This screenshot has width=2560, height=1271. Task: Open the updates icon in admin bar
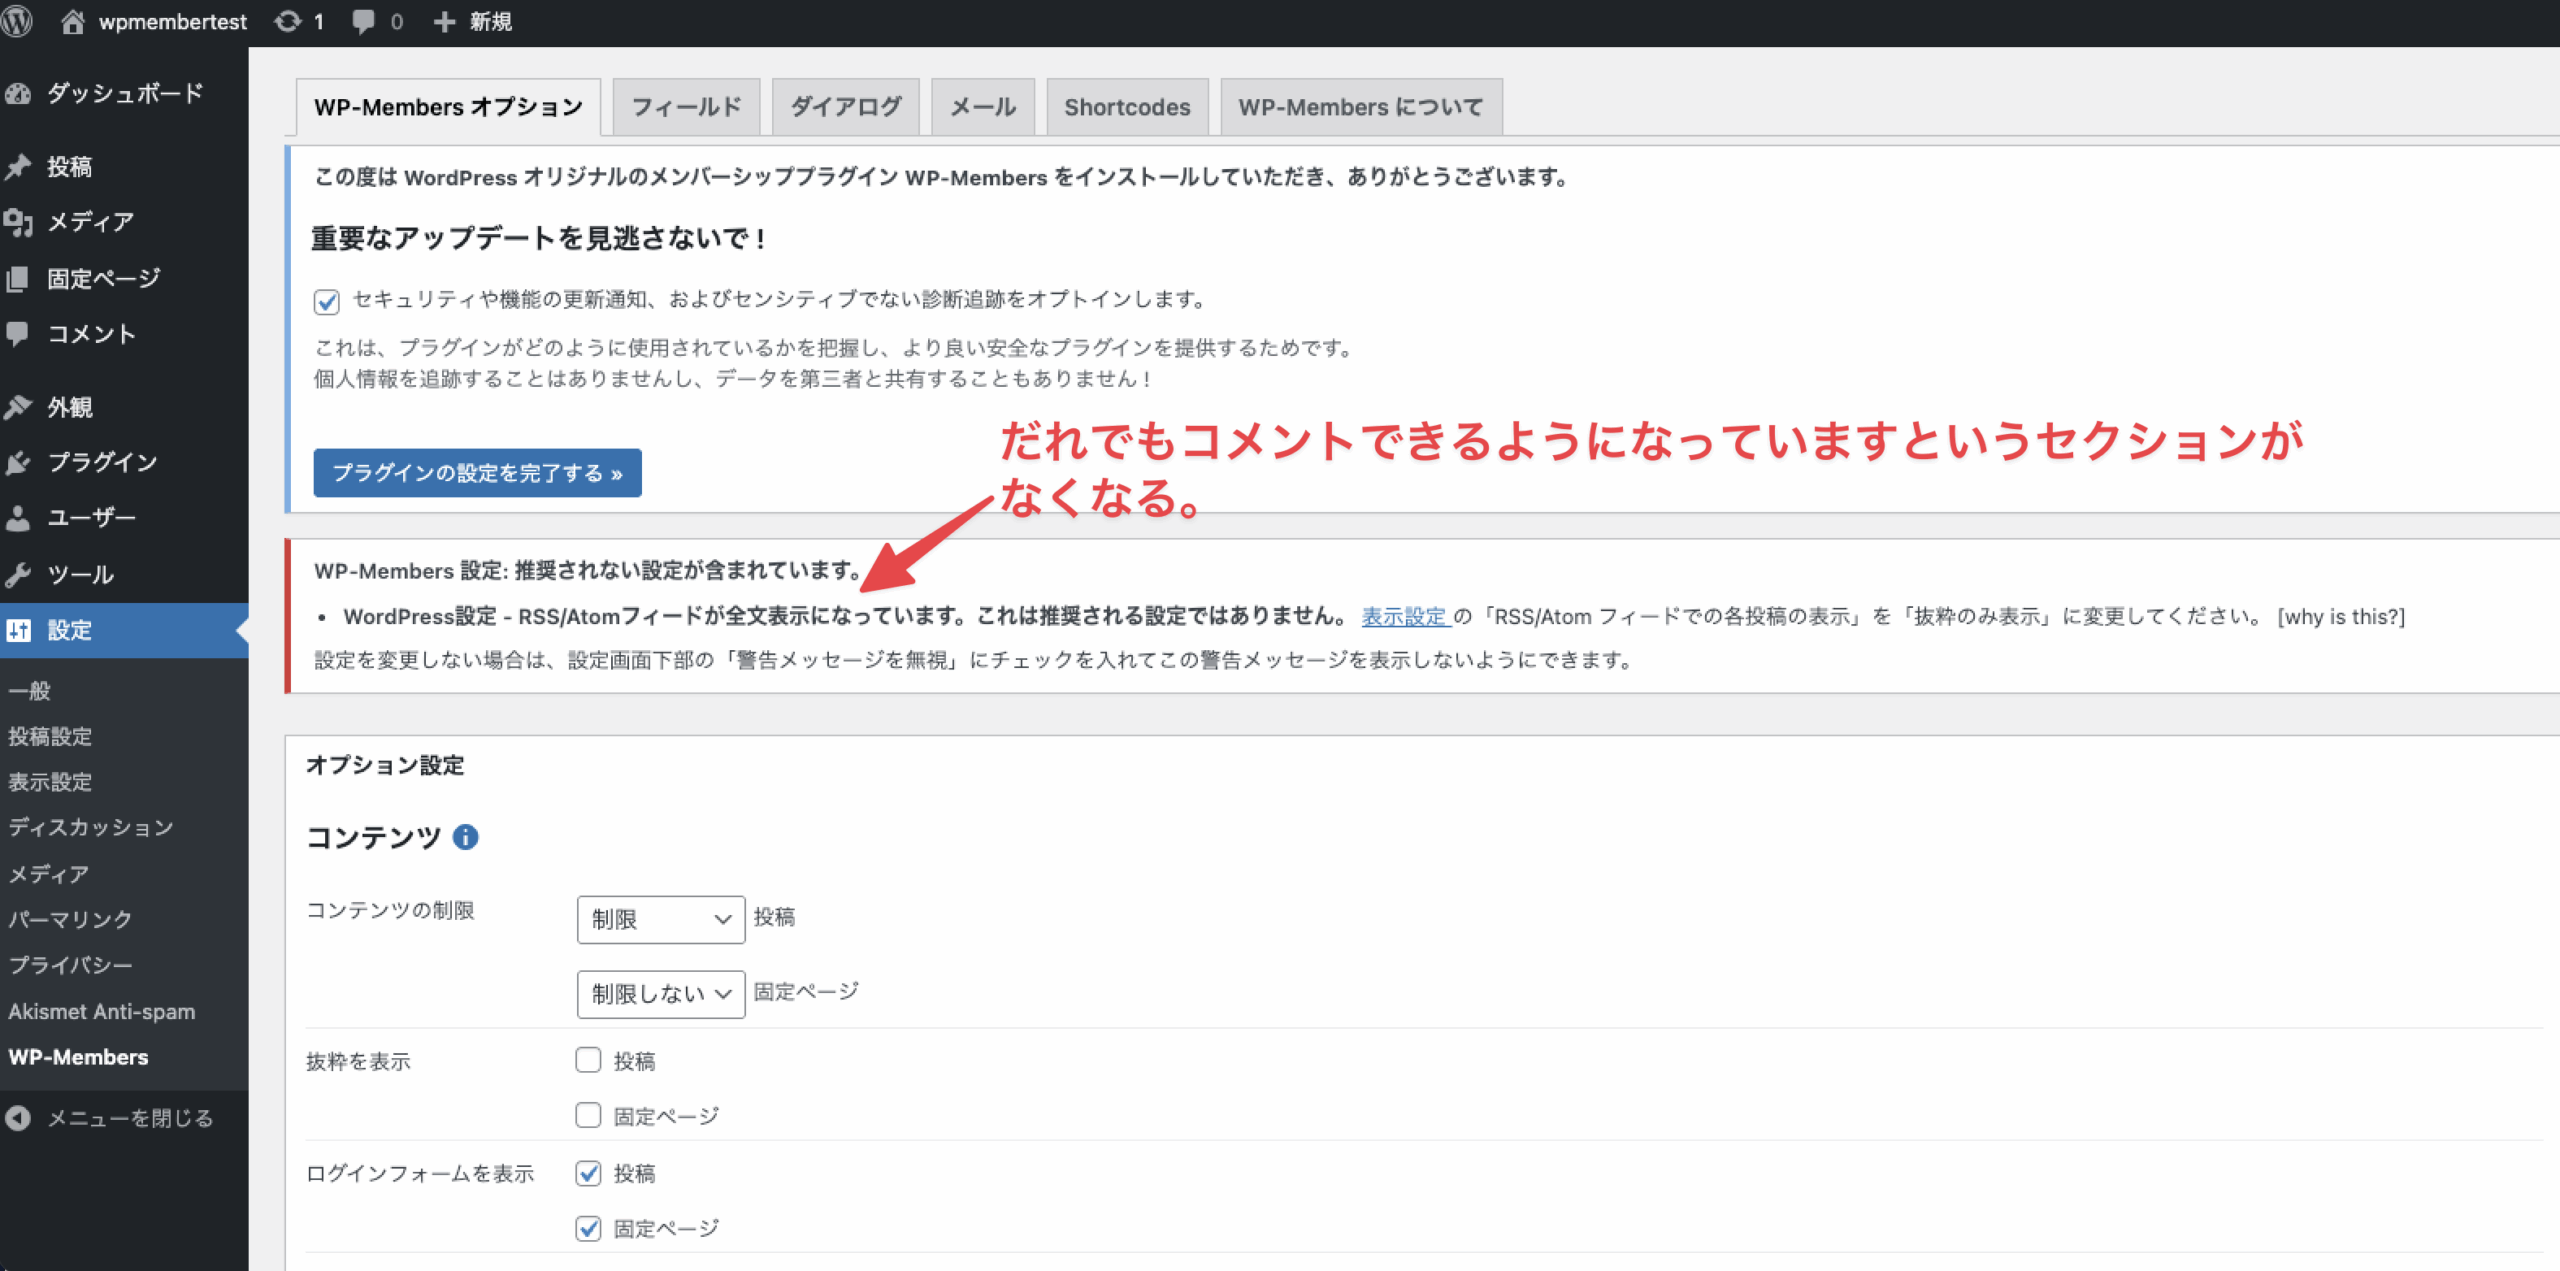(x=288, y=21)
